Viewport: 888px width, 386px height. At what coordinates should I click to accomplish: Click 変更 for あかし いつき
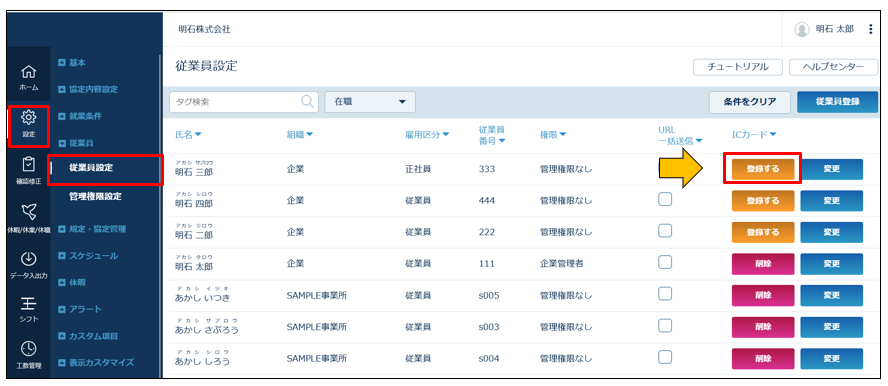pyautogui.click(x=831, y=295)
